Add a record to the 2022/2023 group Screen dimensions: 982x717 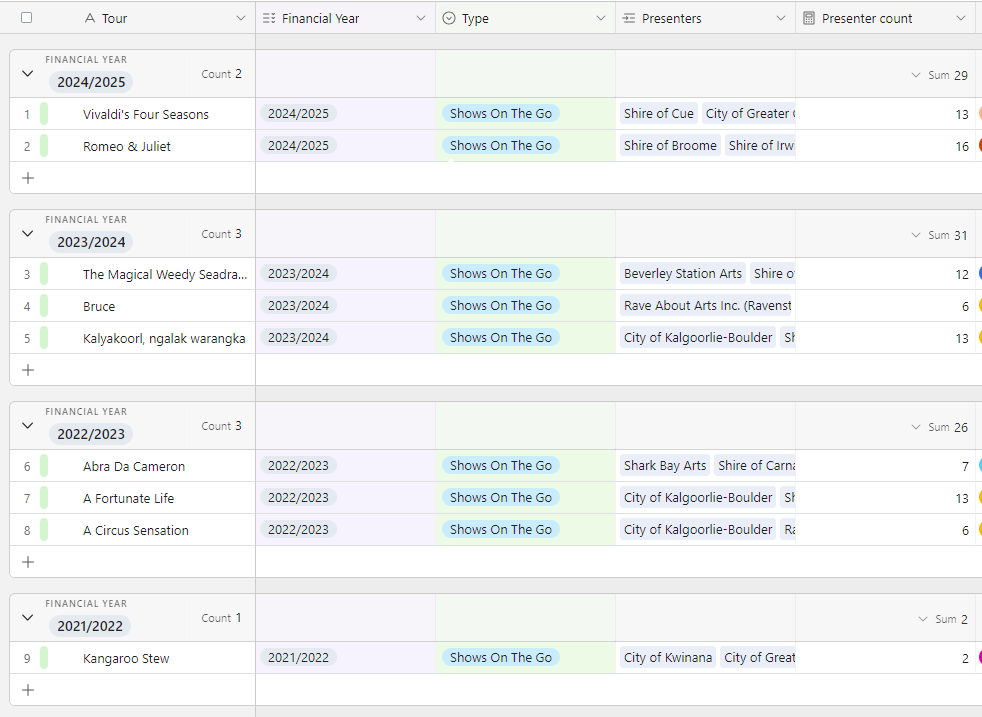pyautogui.click(x=28, y=562)
